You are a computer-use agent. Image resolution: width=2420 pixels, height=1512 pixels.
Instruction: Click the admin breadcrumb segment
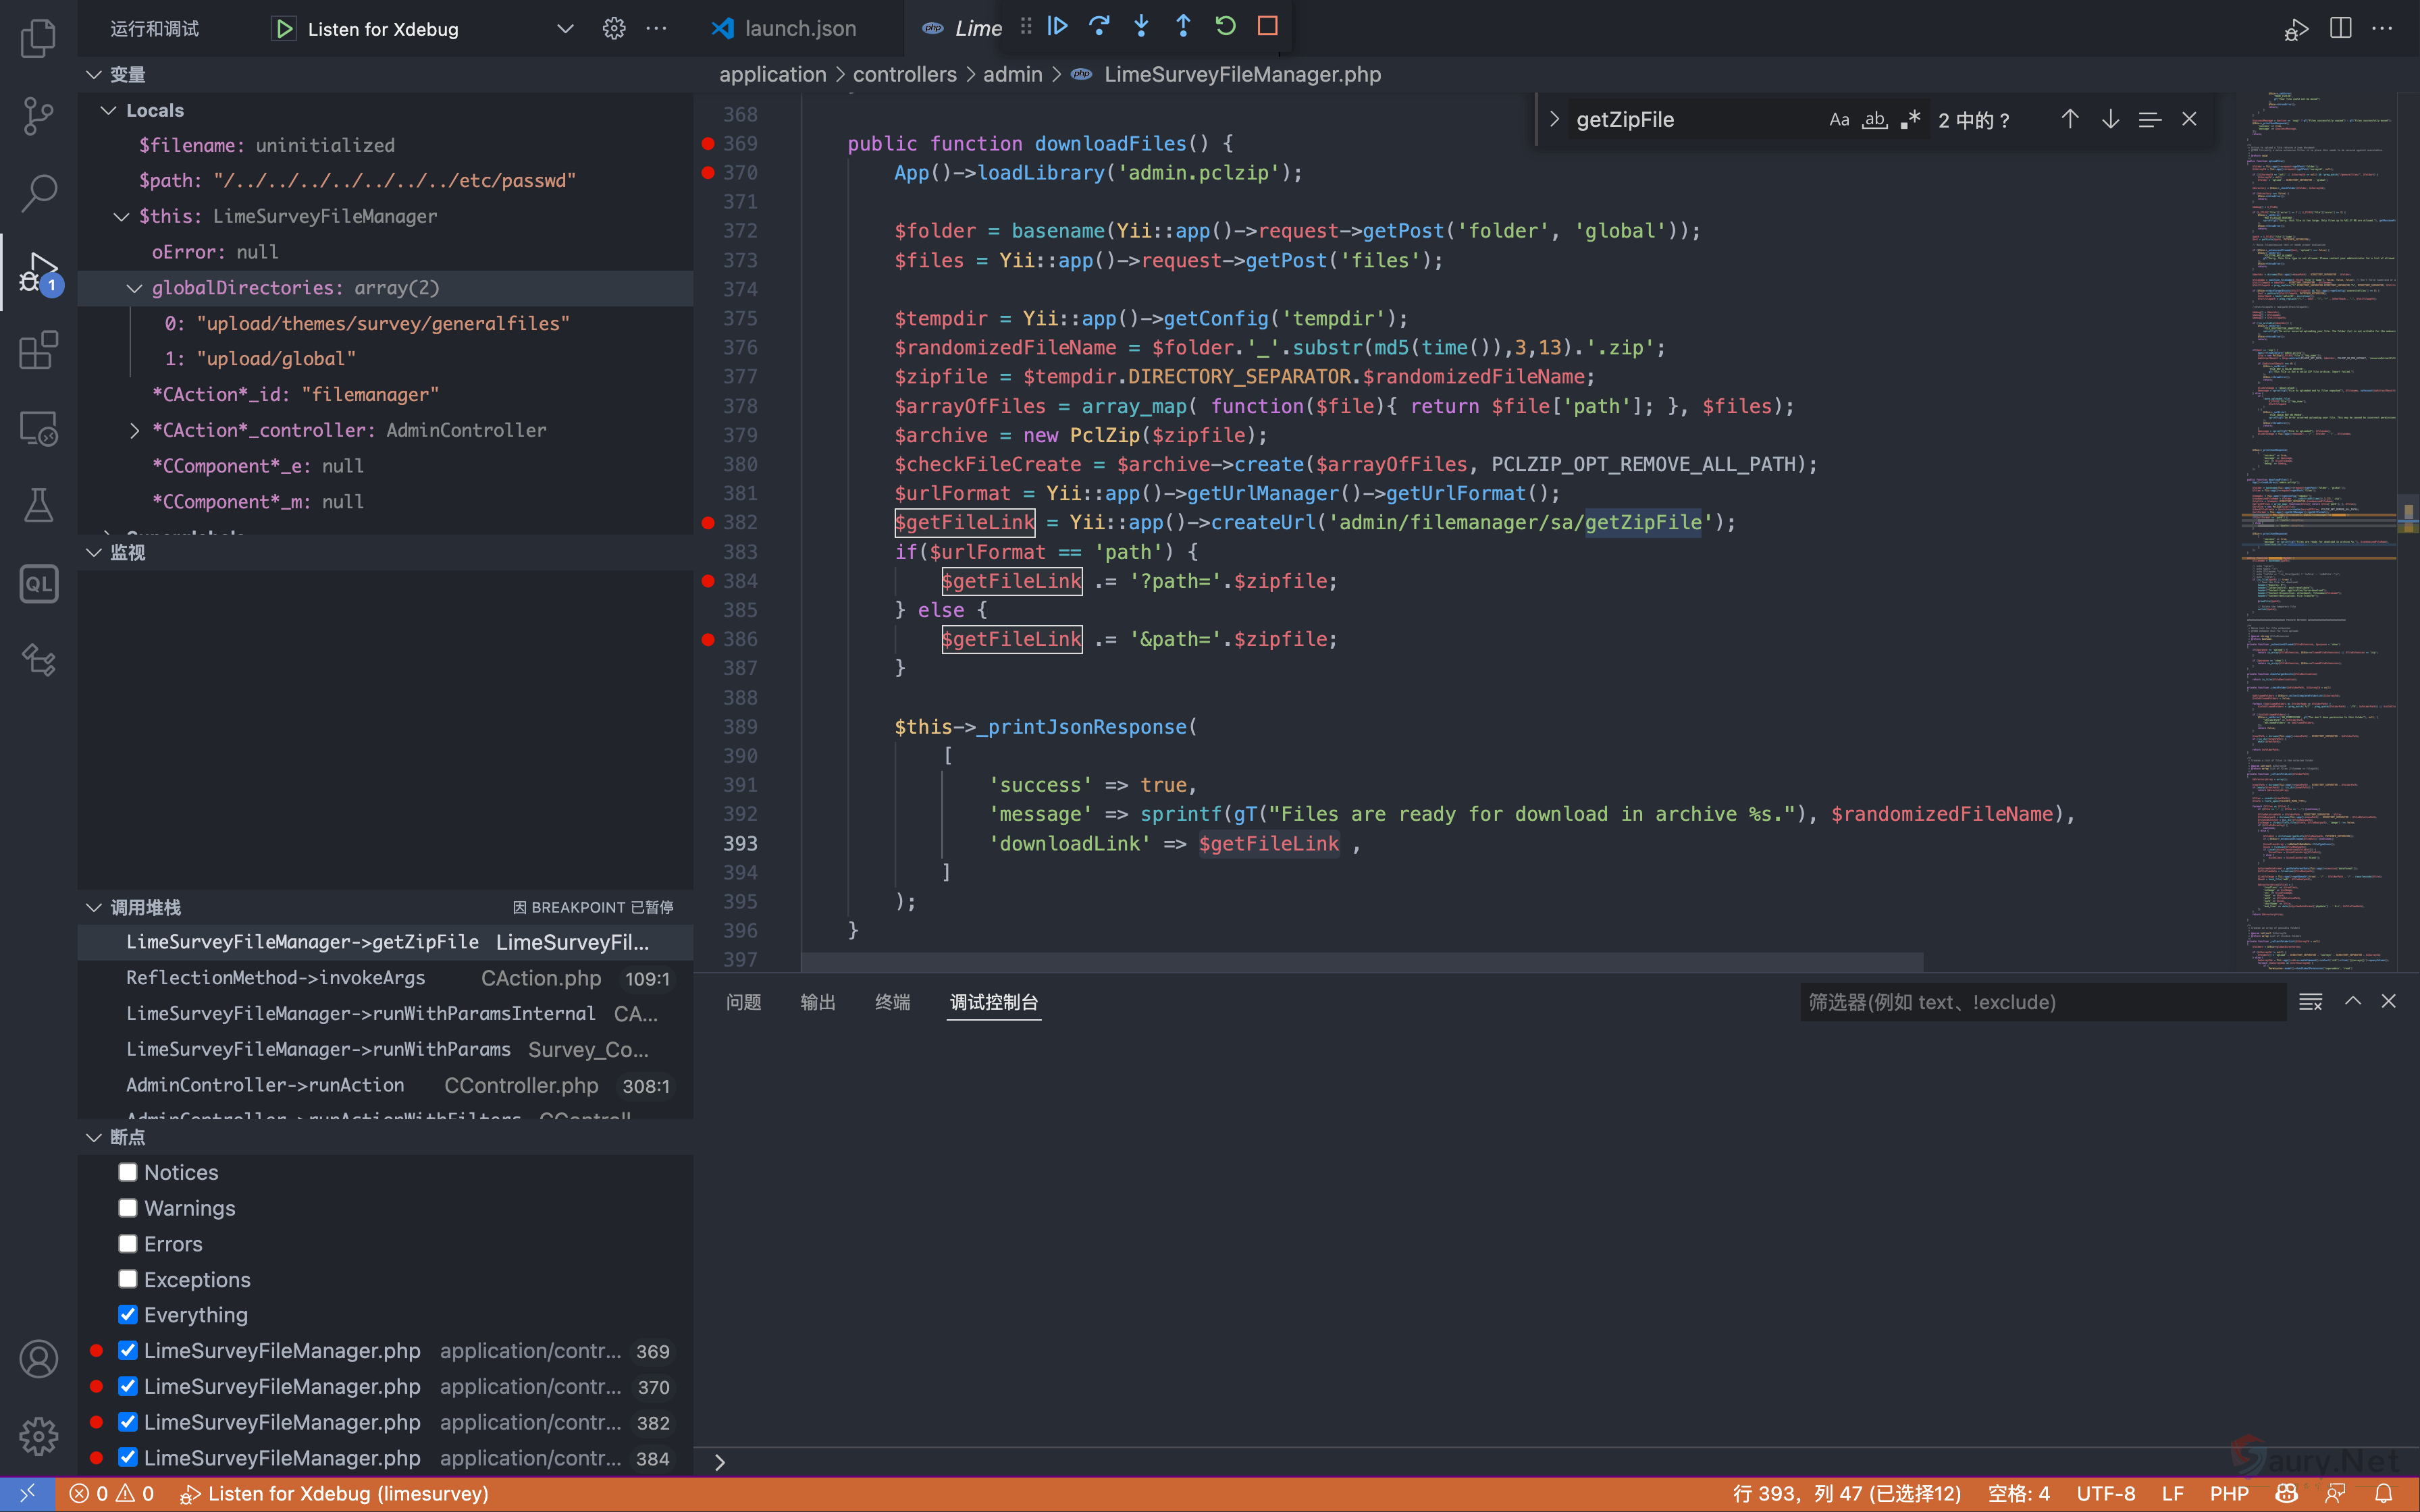1012,75
